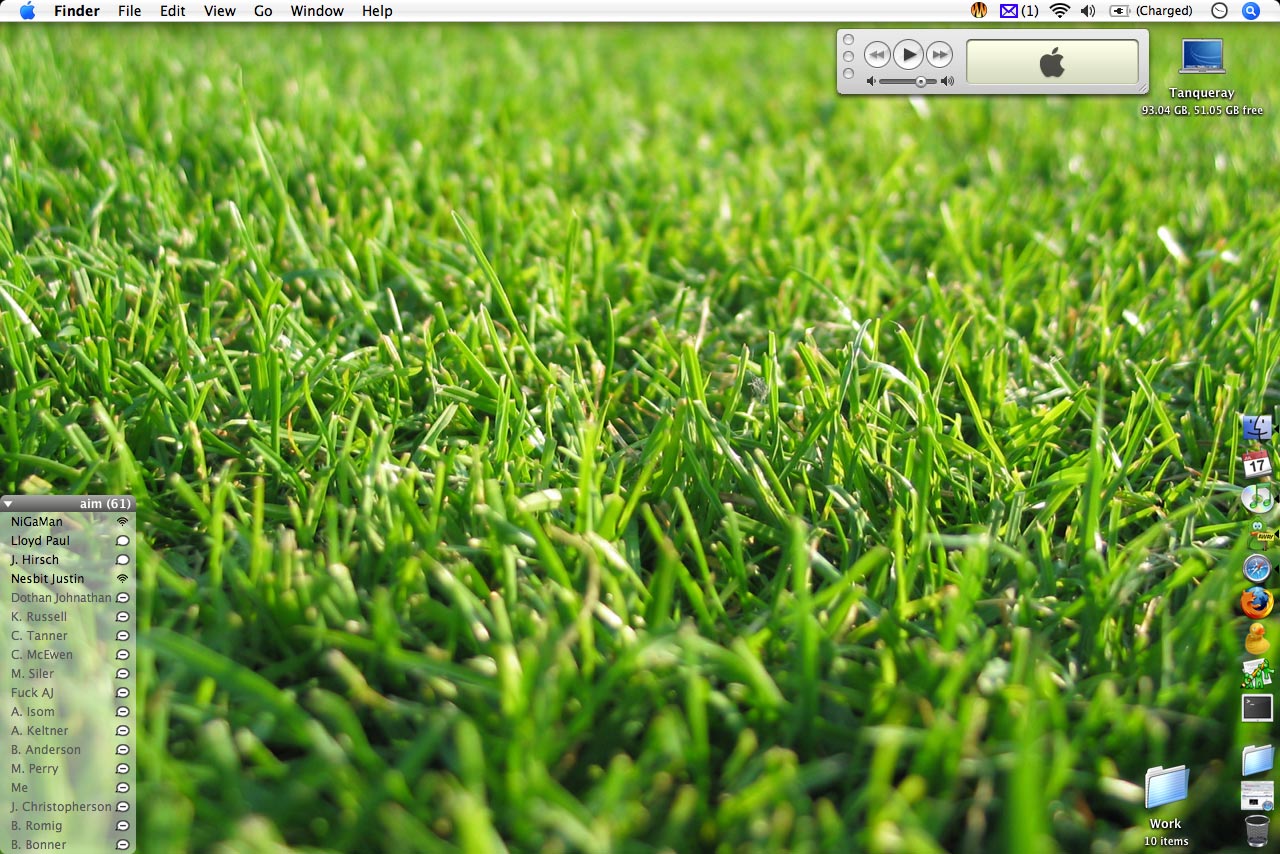
Task: Open the green buddies messenger Dock icon
Action: [1257, 673]
